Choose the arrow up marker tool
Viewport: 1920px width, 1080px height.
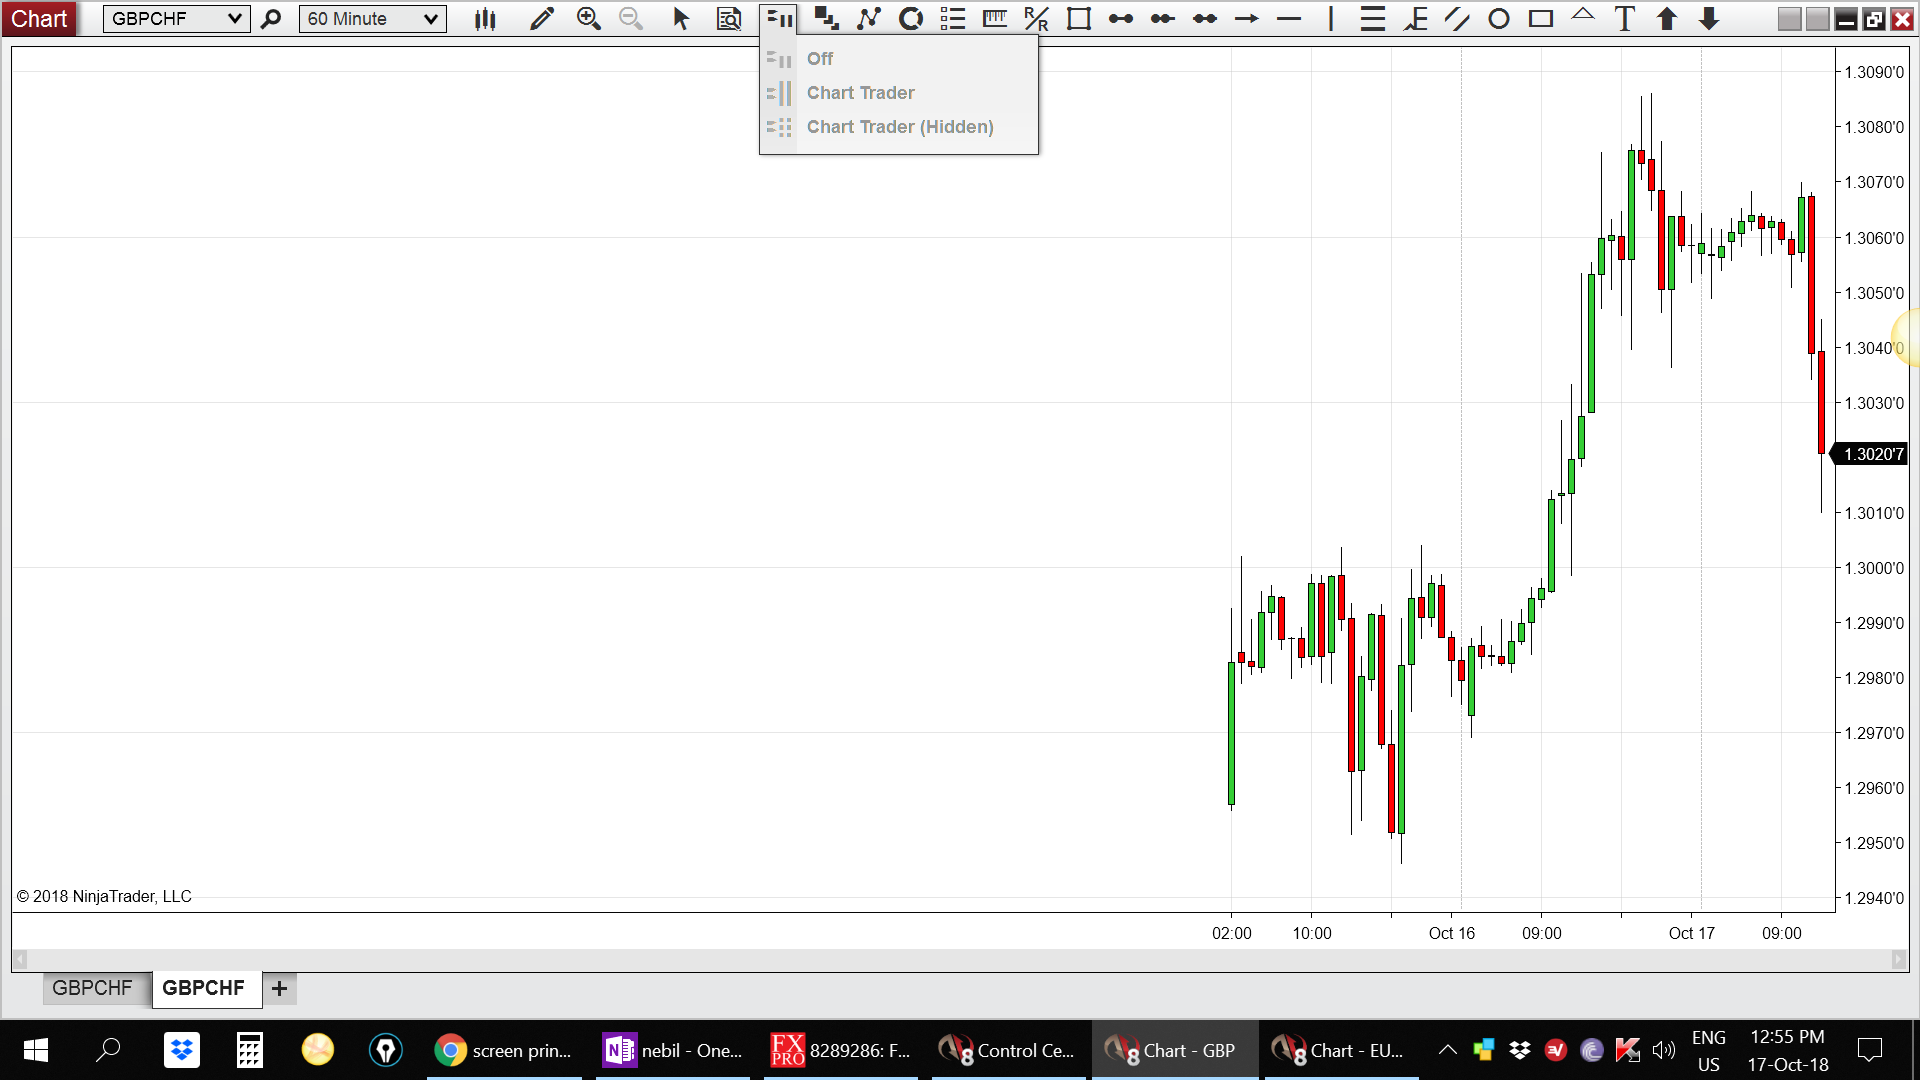pos(1666,19)
